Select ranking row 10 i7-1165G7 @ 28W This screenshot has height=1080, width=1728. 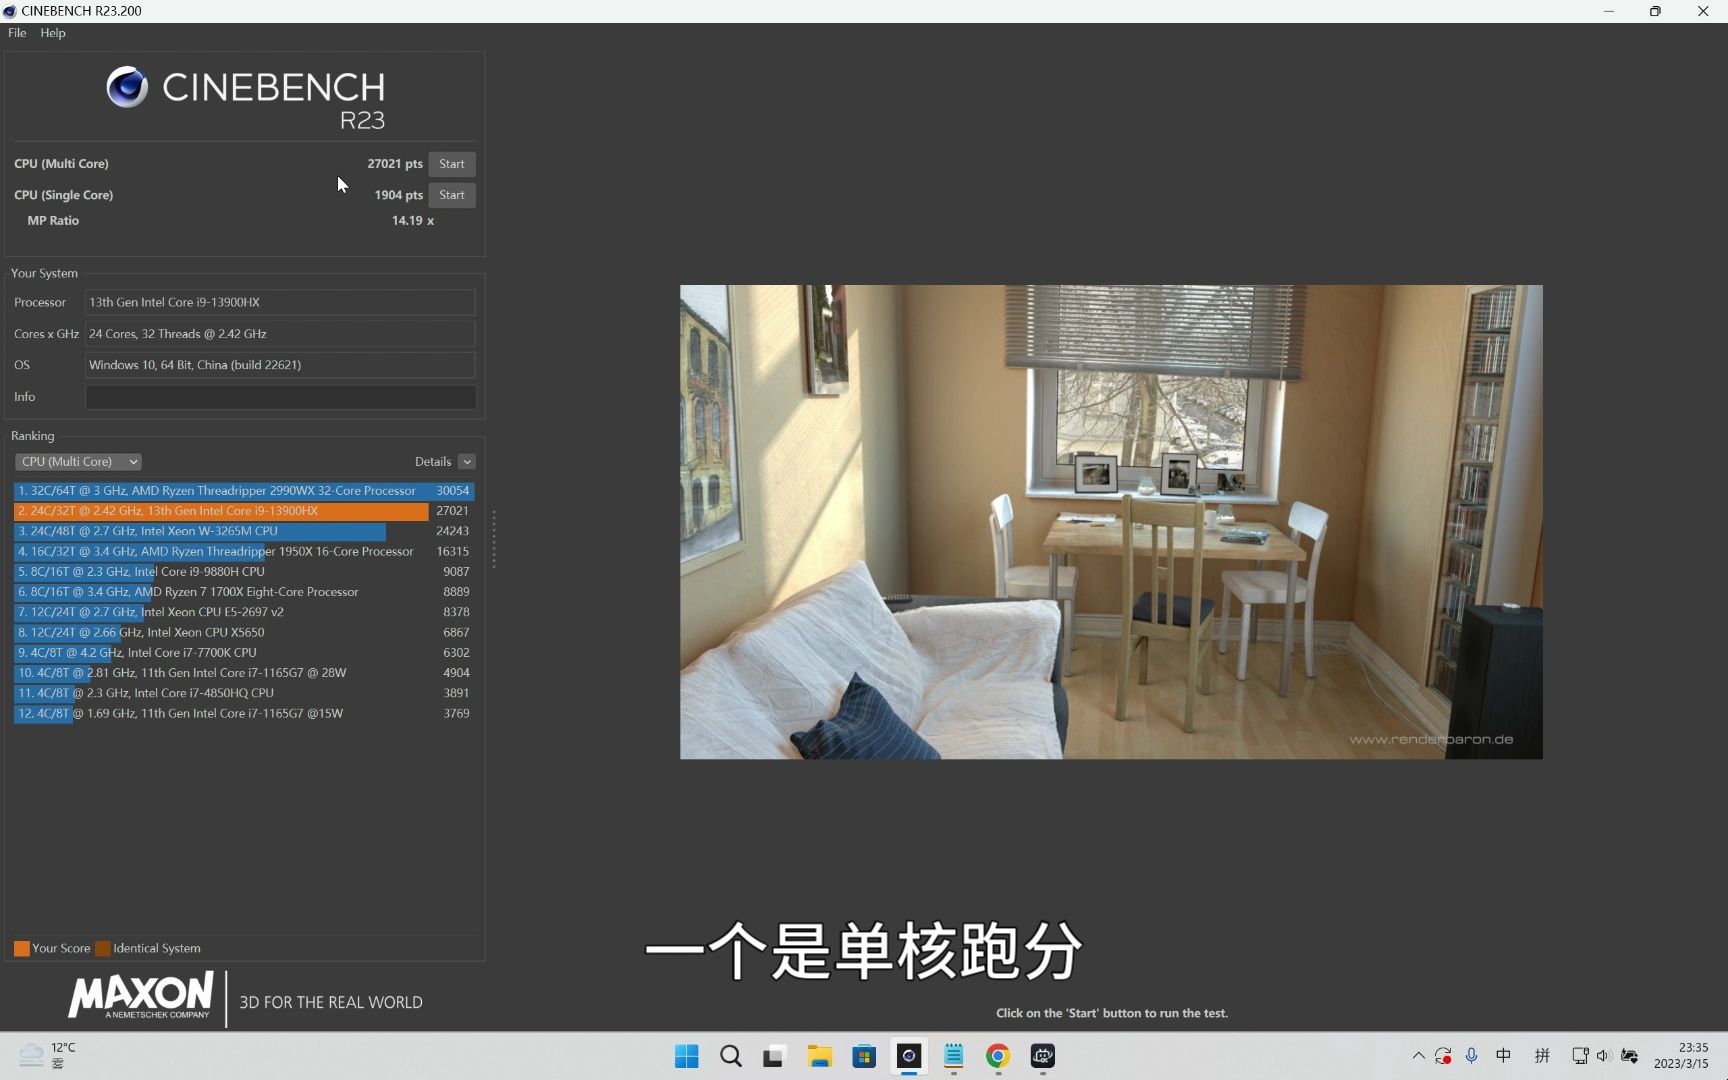244,673
